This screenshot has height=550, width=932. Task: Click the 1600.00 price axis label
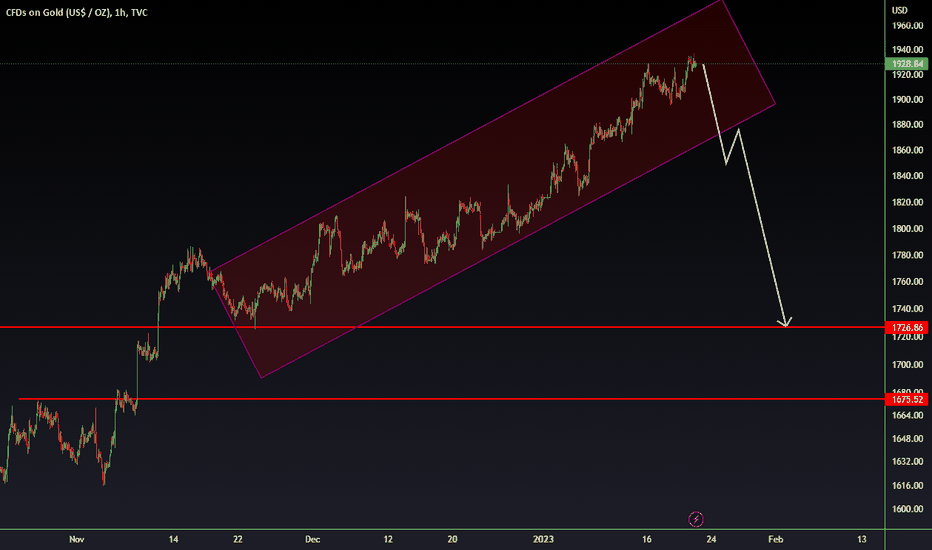(907, 509)
